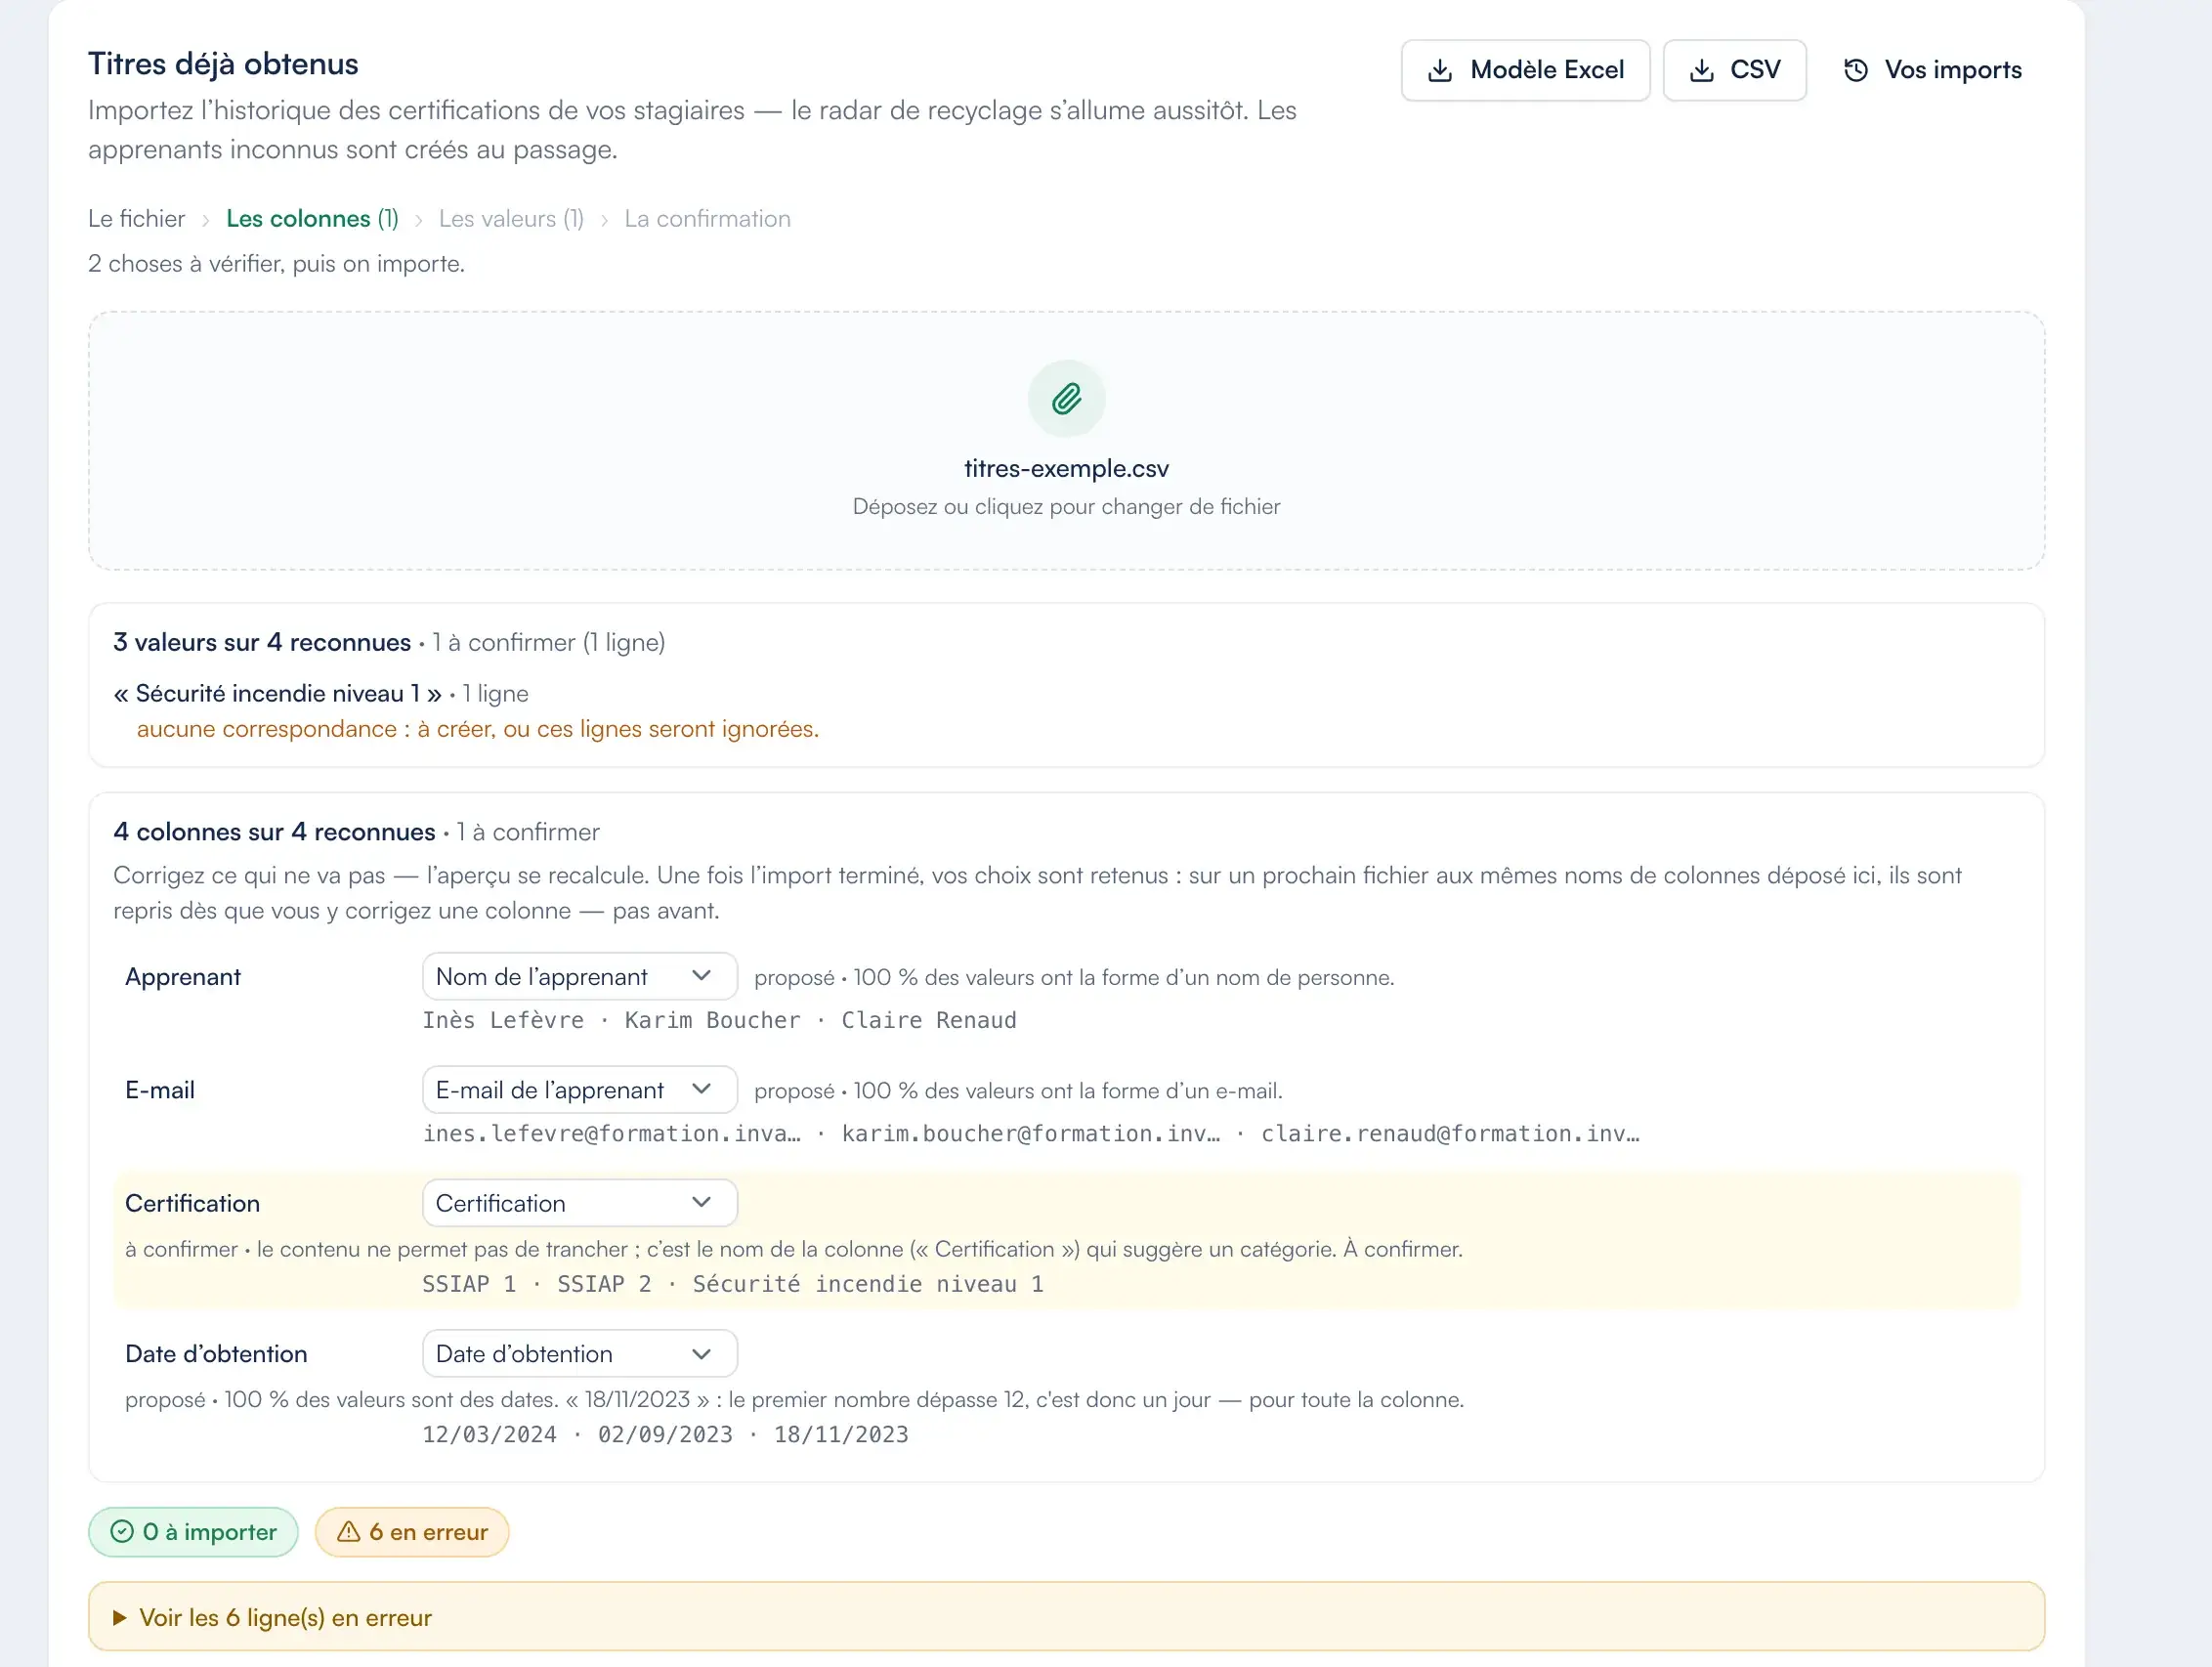The width and height of the screenshot is (2212, 1667).
Task: Open the 'Nom de l'apprenant' column dropdown
Action: point(579,976)
